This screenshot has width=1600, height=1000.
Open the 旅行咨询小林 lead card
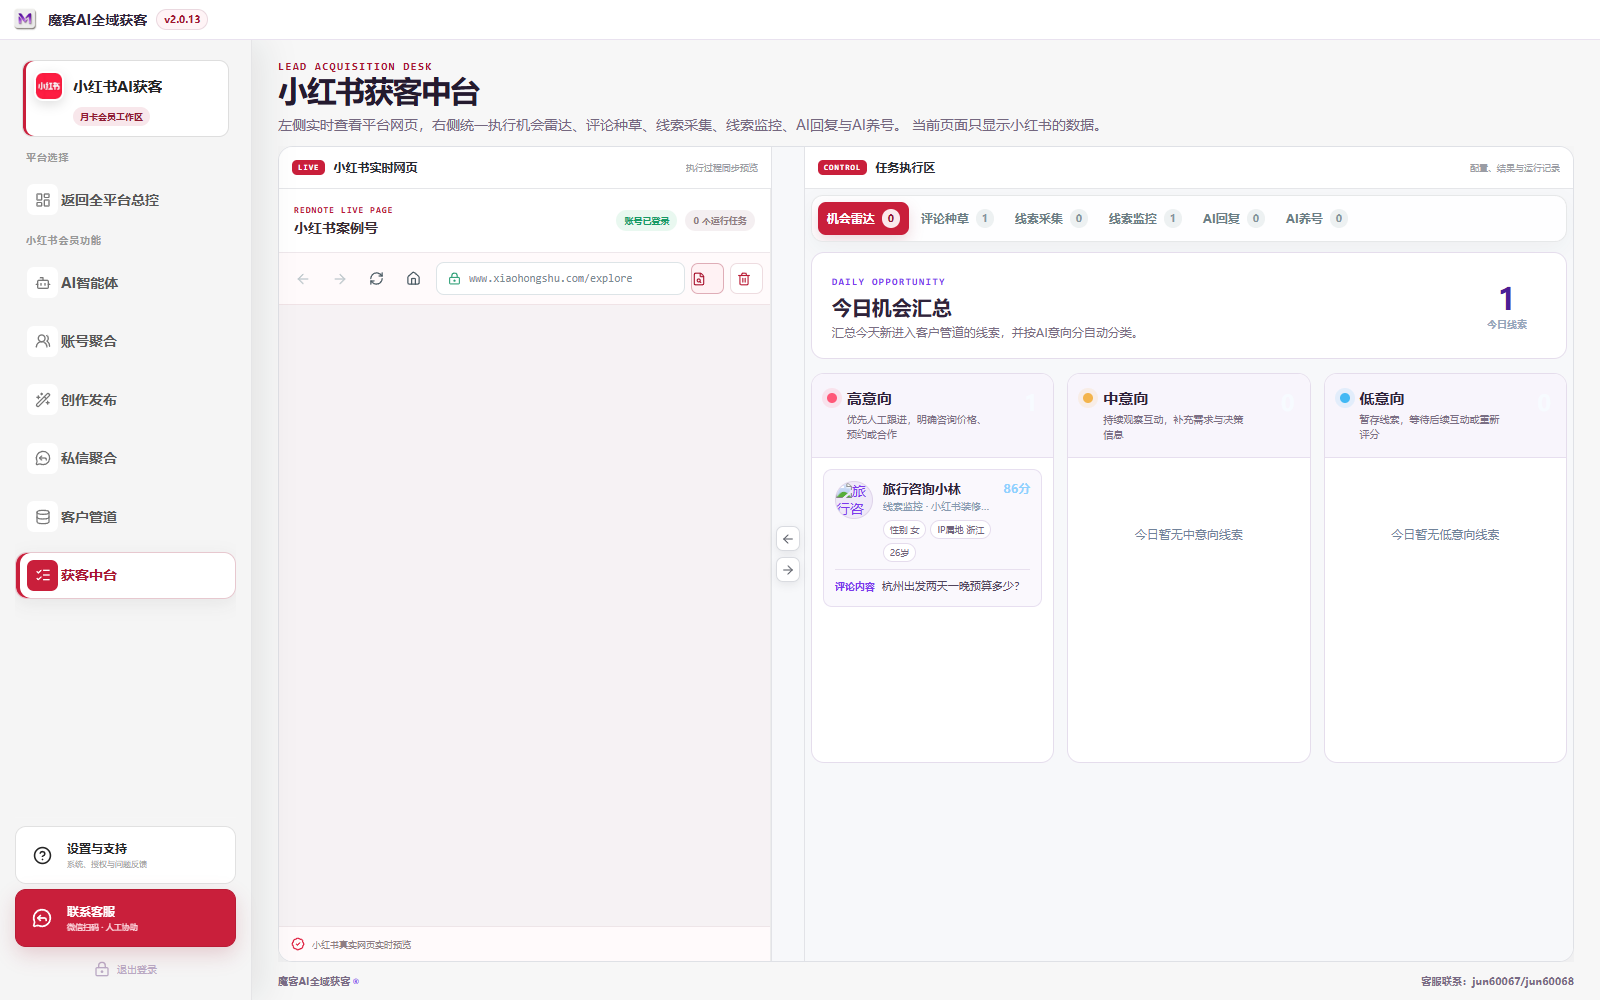(932, 538)
